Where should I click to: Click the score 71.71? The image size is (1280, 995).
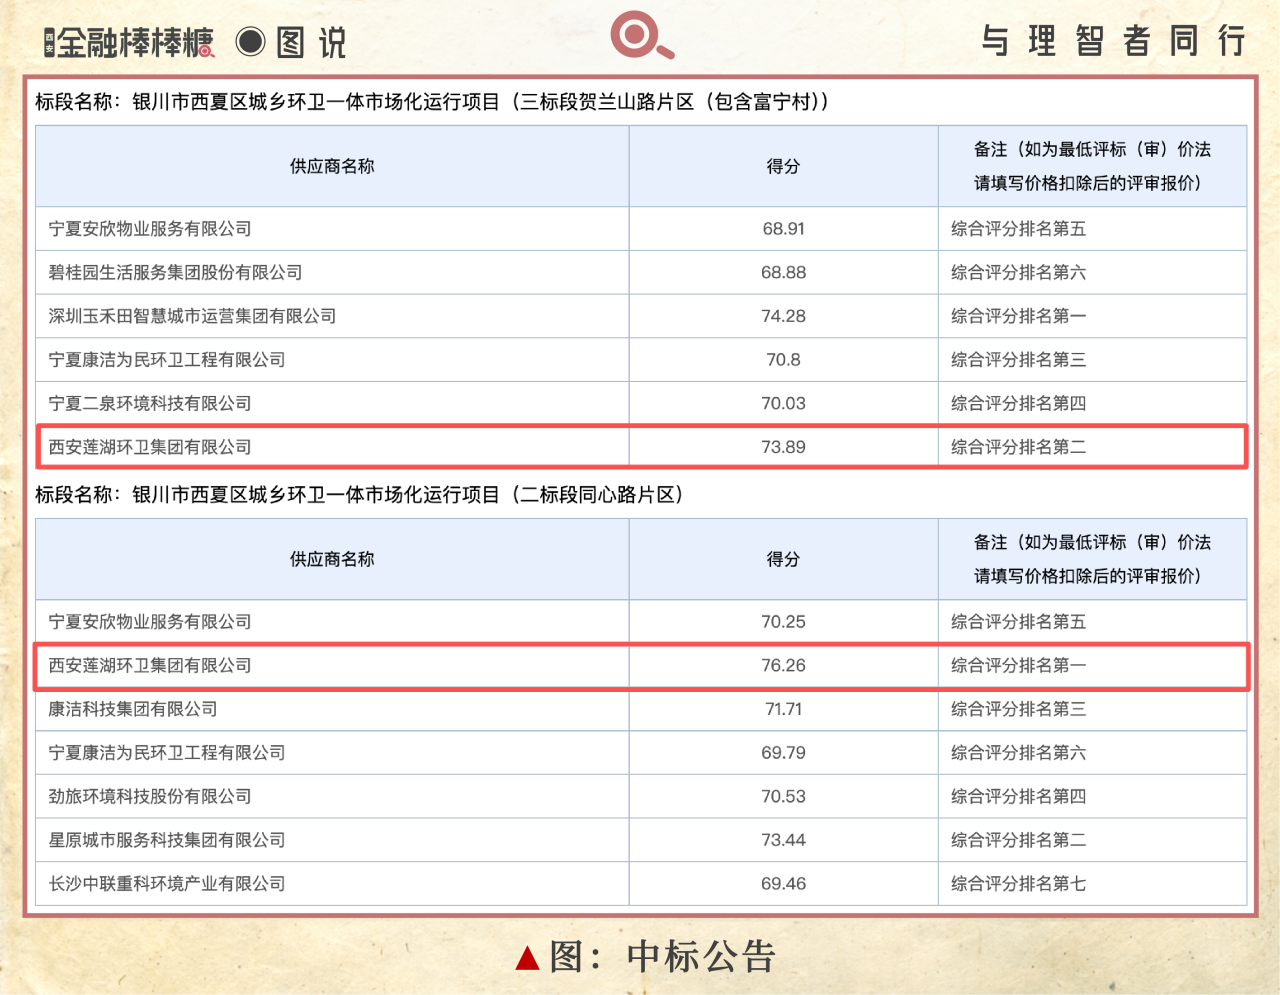tap(783, 709)
